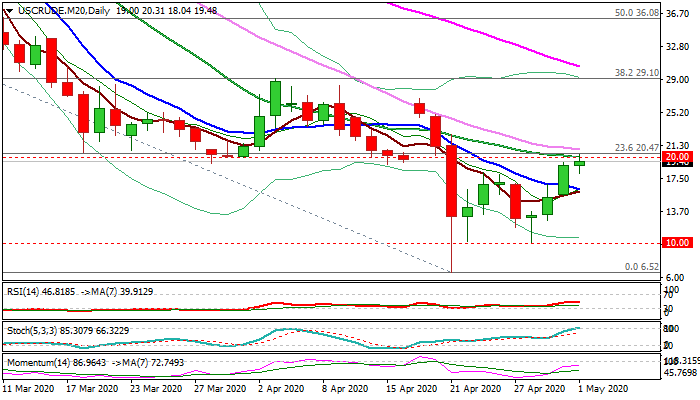Click the tall green candle near 2 April
This screenshot has width=700, height=400.
tap(275, 97)
